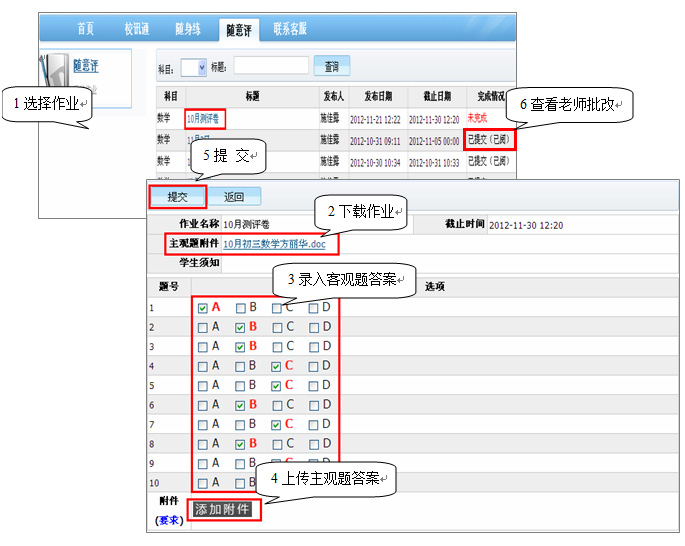Click the 标题 search input field
The height and width of the screenshot is (546, 685).
click(270, 66)
